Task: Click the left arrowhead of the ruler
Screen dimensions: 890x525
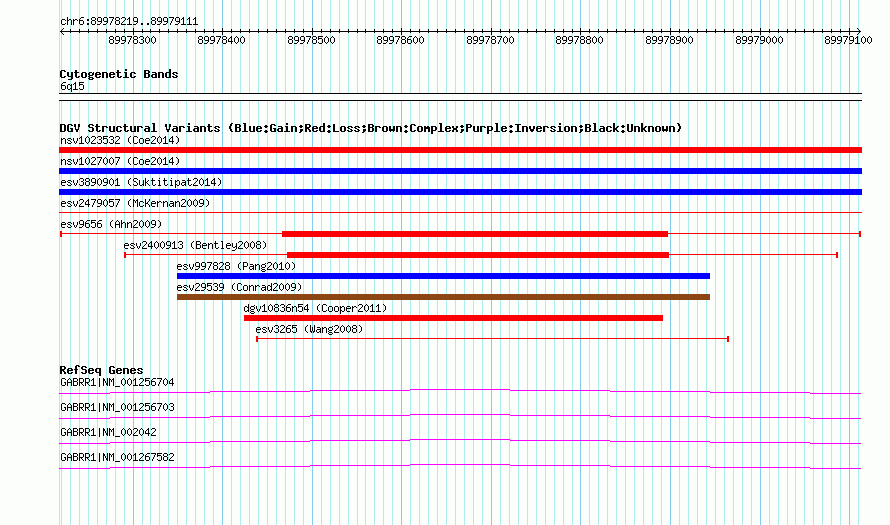Action: (x=62, y=31)
